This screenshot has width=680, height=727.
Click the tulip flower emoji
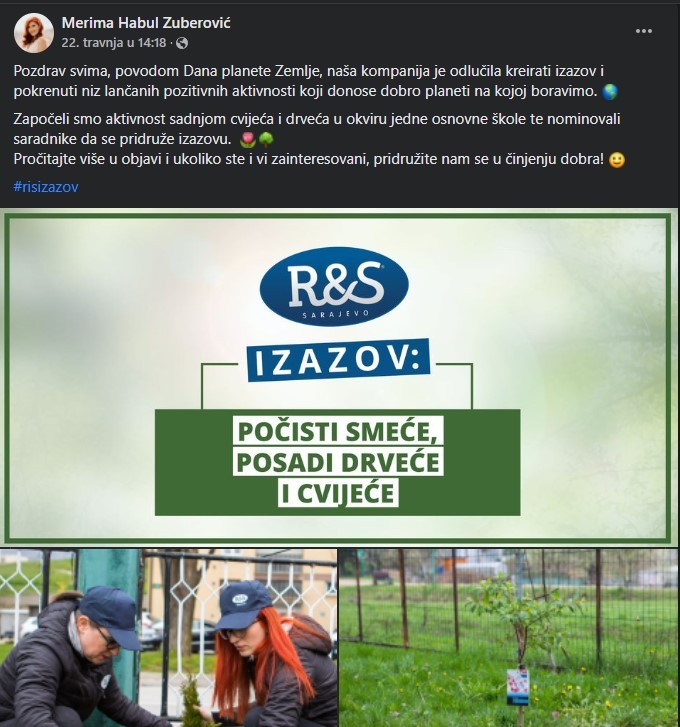248,140
